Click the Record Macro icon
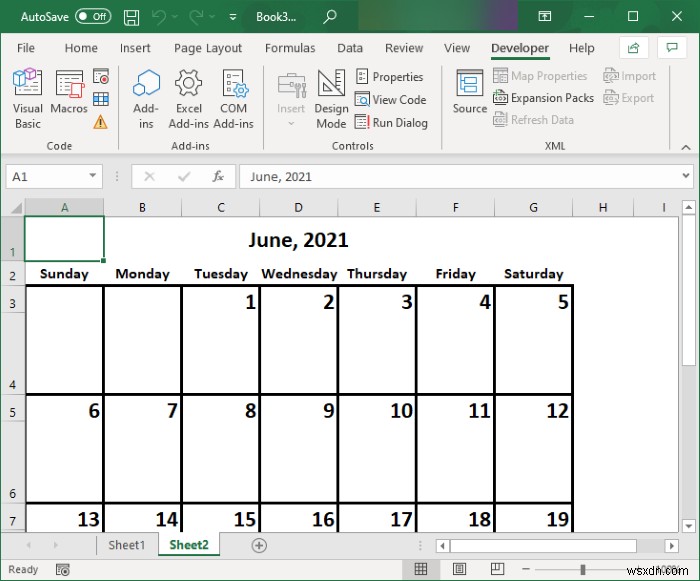 [x=101, y=76]
